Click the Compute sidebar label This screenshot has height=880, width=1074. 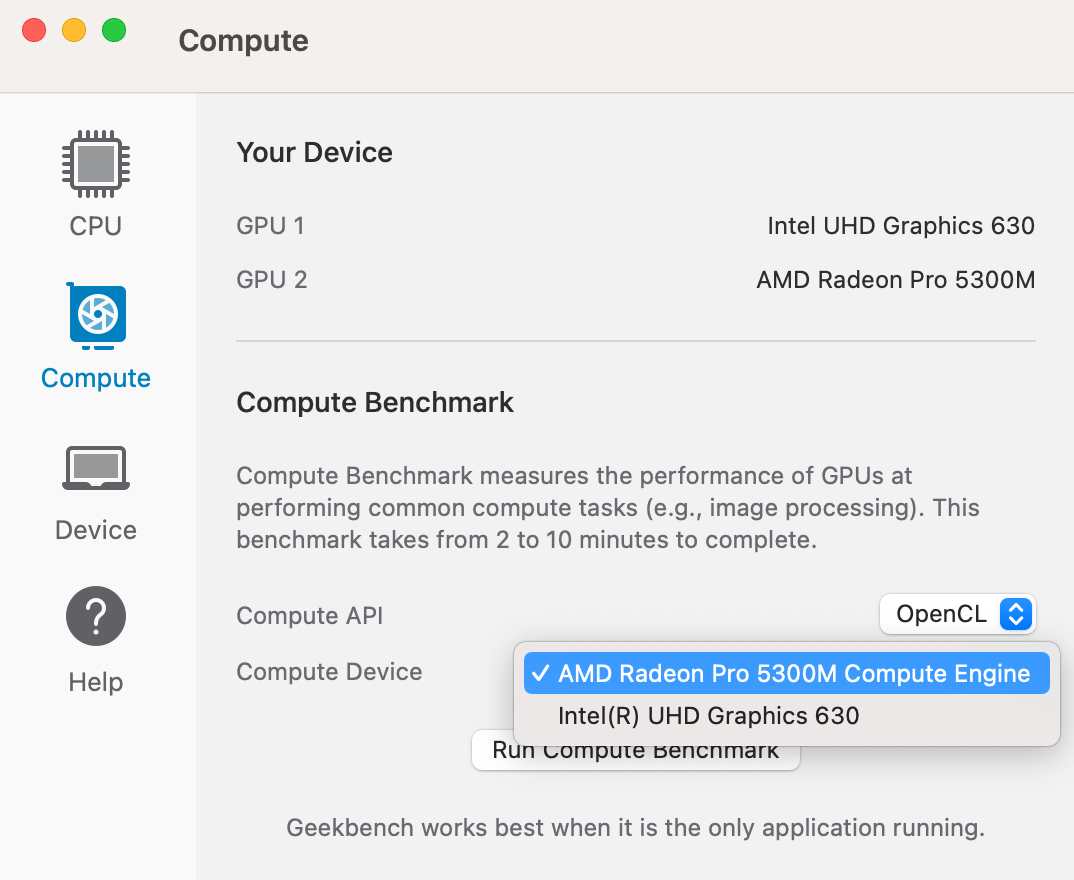pos(96,378)
